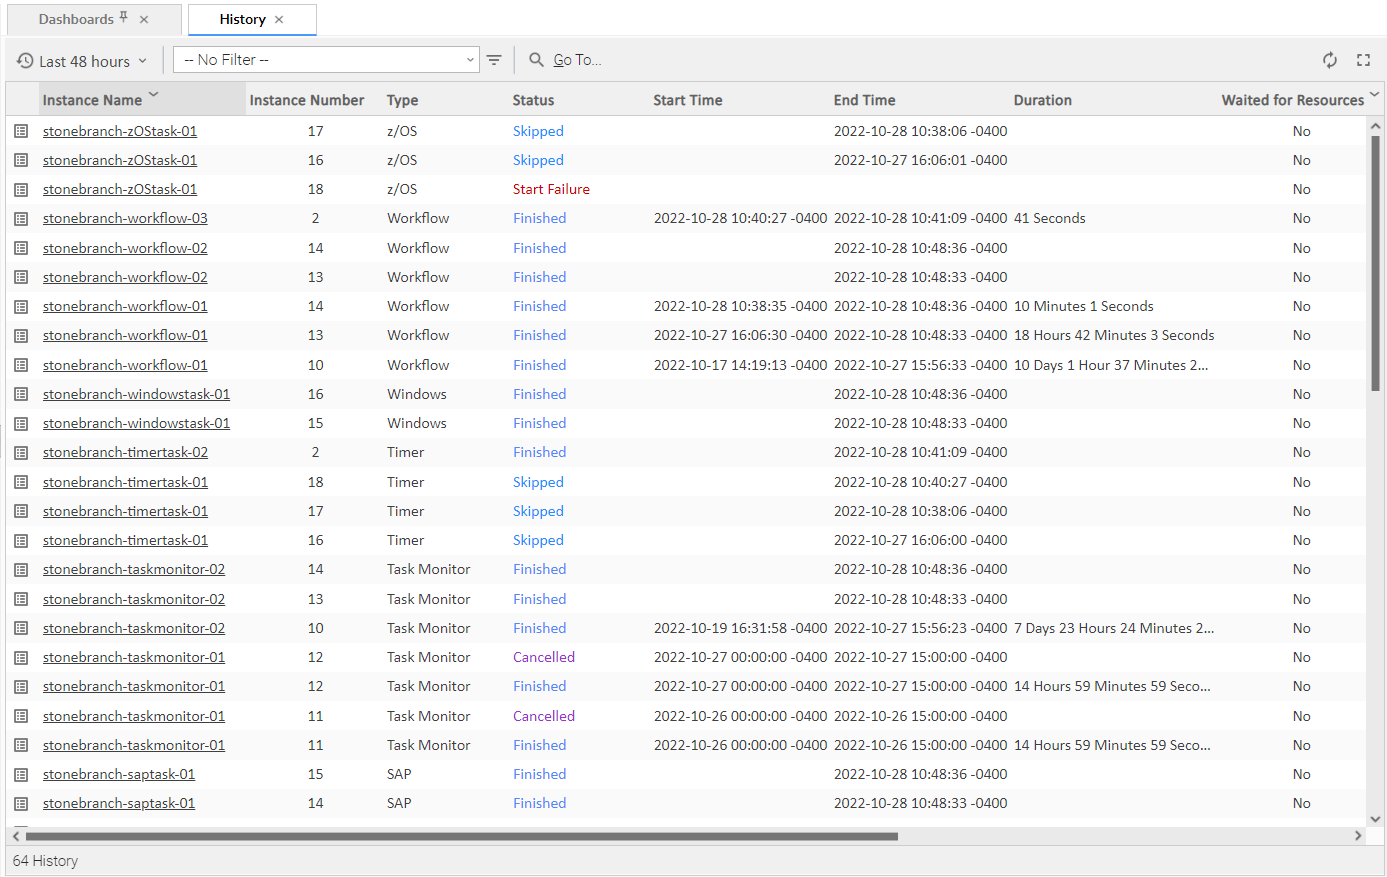Screen dimensions: 1387x877
Task: Click the refresh icon in the toolbar
Action: 1329,60
